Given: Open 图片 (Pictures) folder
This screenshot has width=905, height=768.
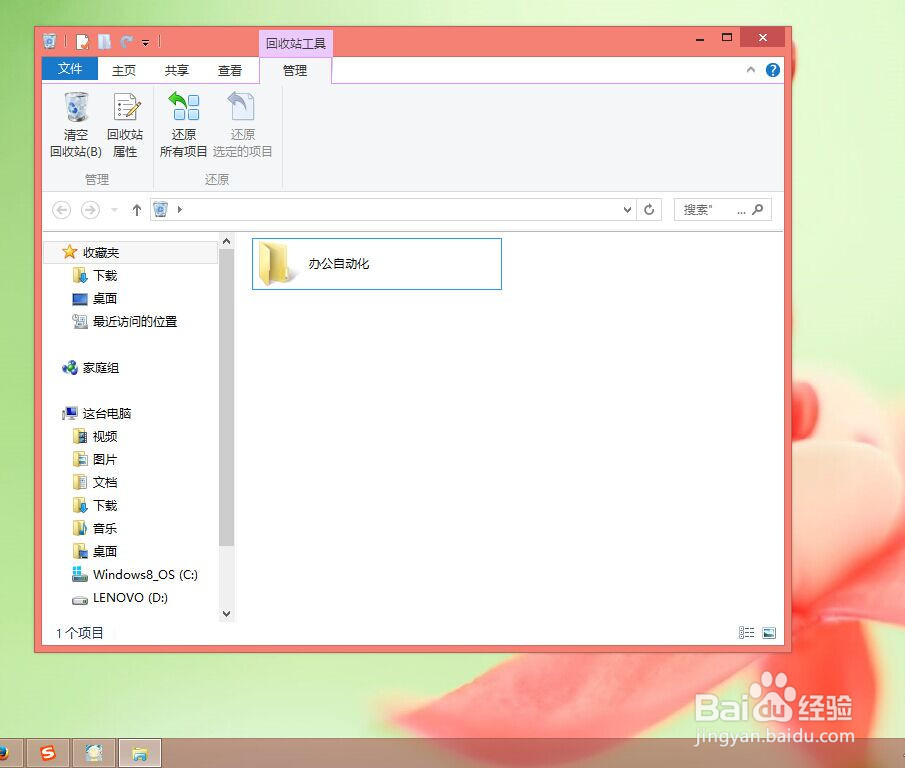Looking at the screenshot, I should pyautogui.click(x=105, y=459).
